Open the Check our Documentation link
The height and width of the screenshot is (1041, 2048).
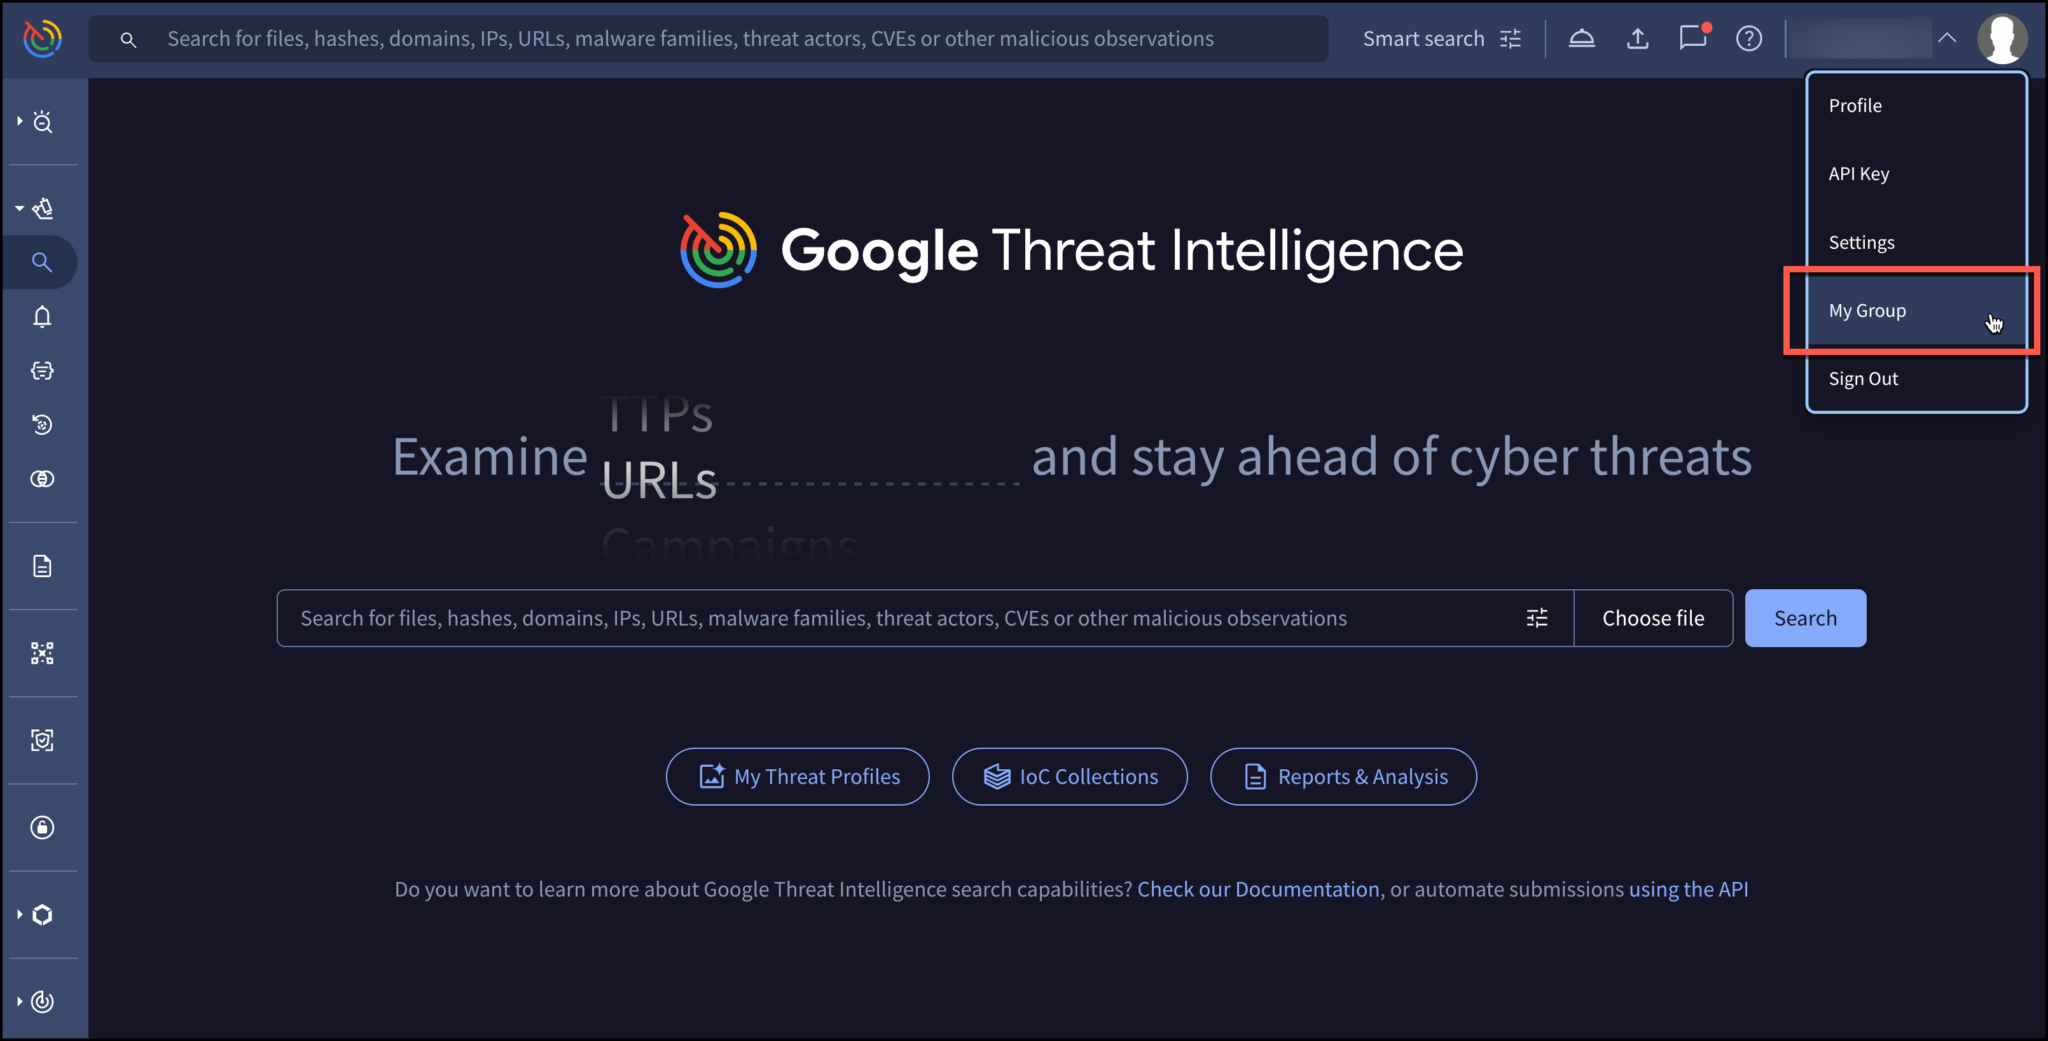(1257, 888)
